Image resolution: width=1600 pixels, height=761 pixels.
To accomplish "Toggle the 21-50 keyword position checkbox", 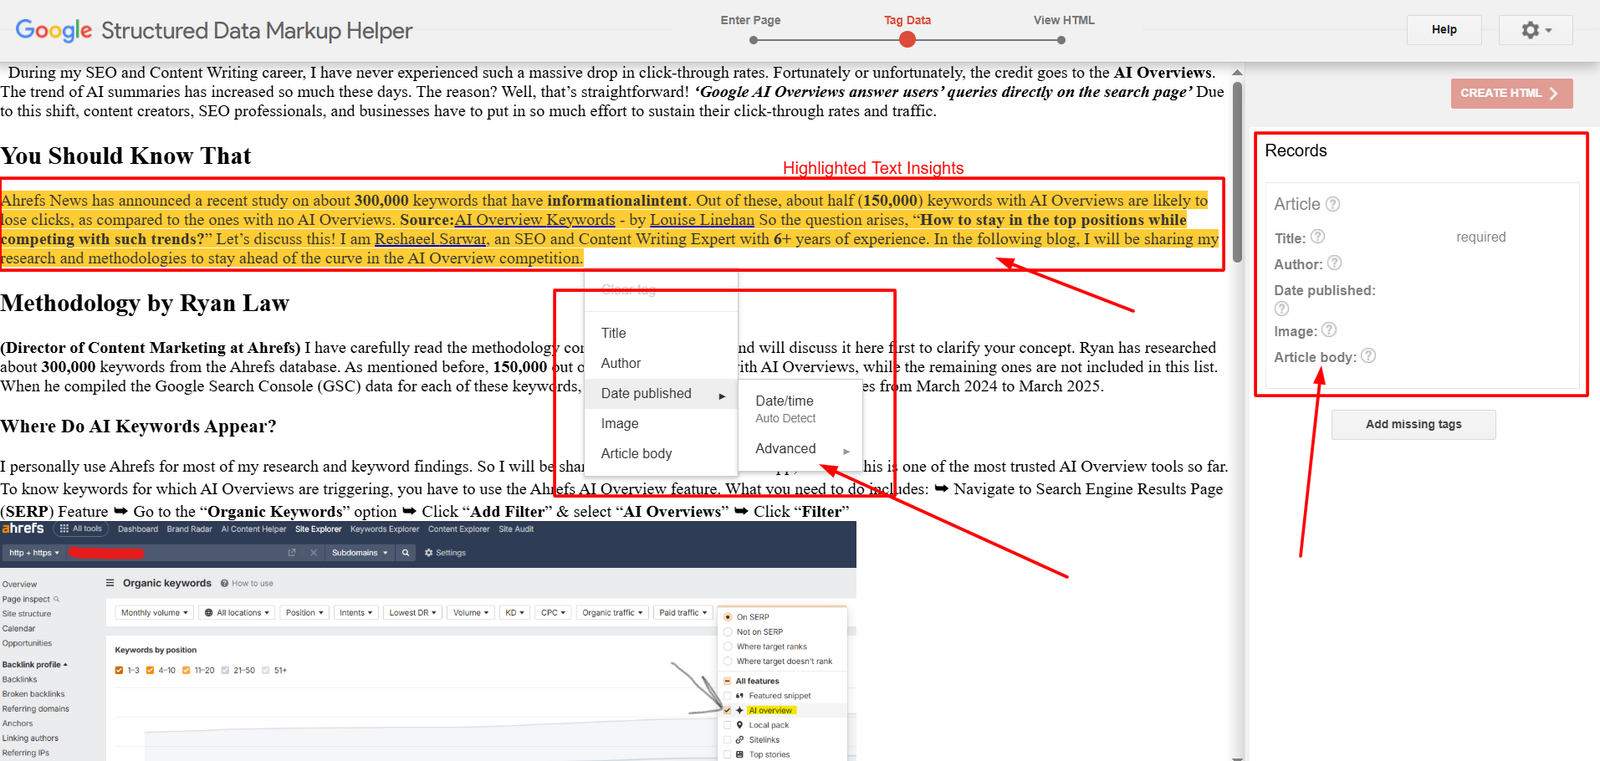I will pos(225,670).
